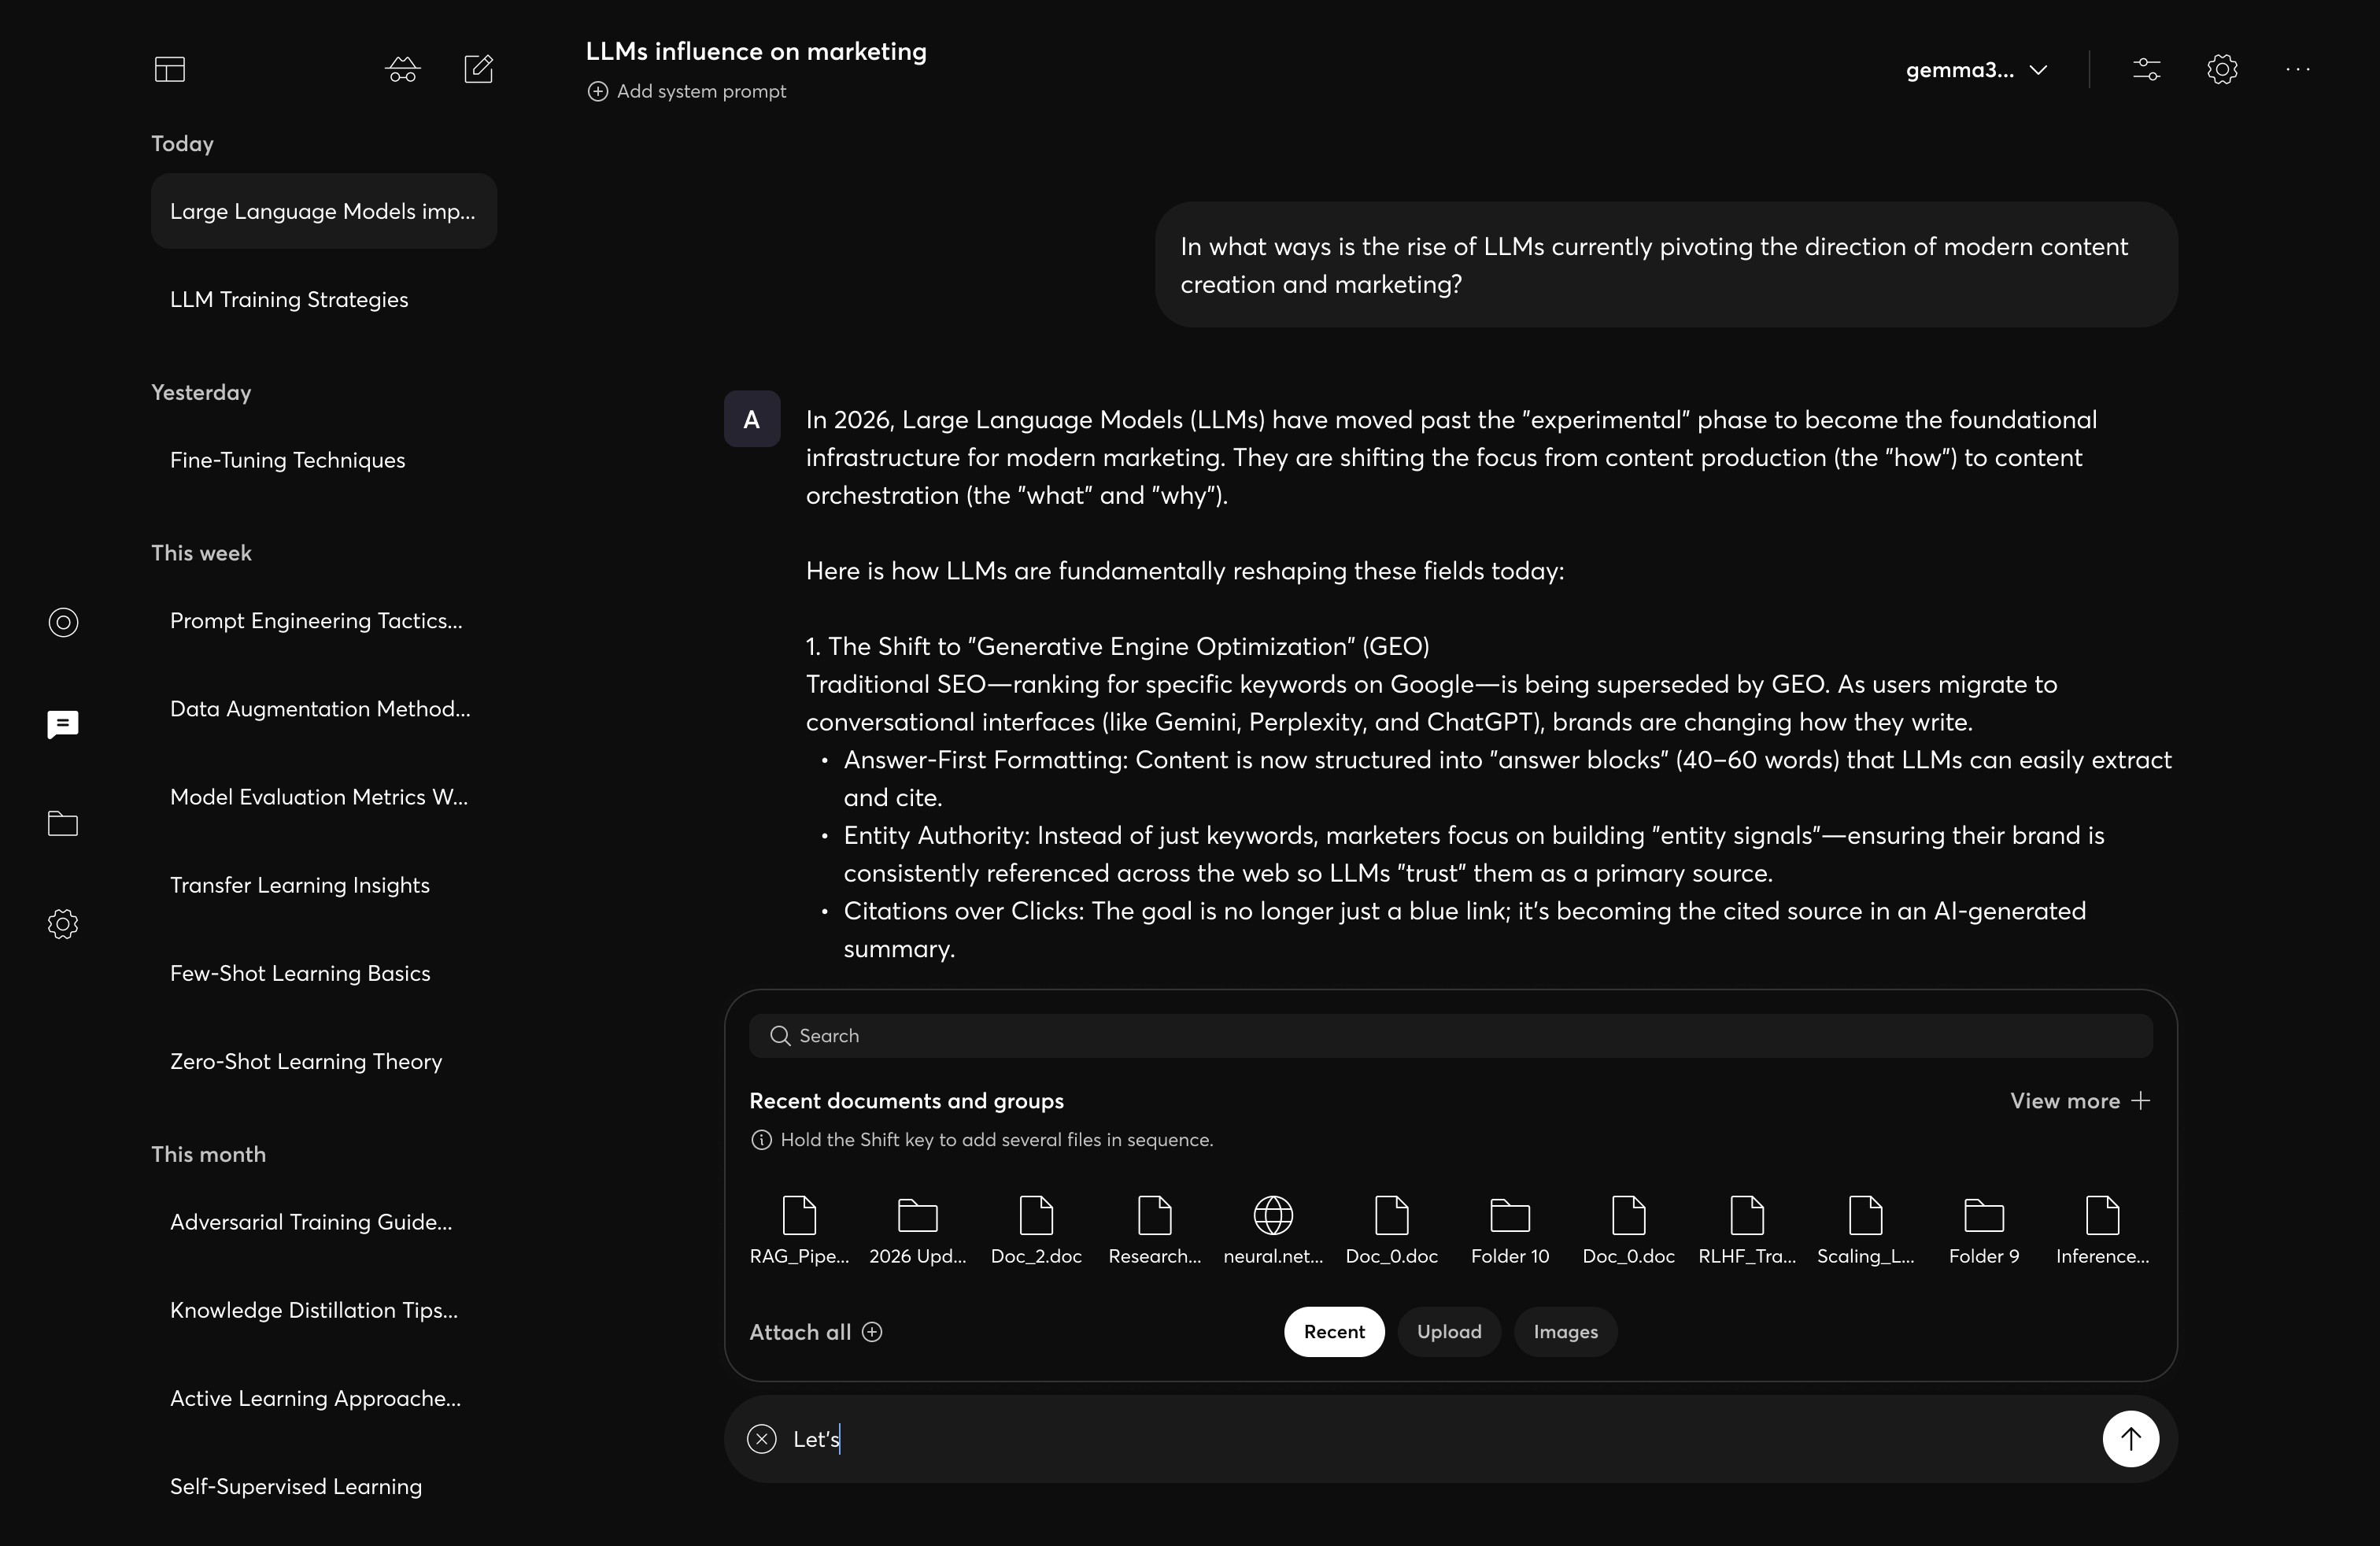Click the incognito chat icon
This screenshot has height=1546, width=2380.
[x=402, y=69]
